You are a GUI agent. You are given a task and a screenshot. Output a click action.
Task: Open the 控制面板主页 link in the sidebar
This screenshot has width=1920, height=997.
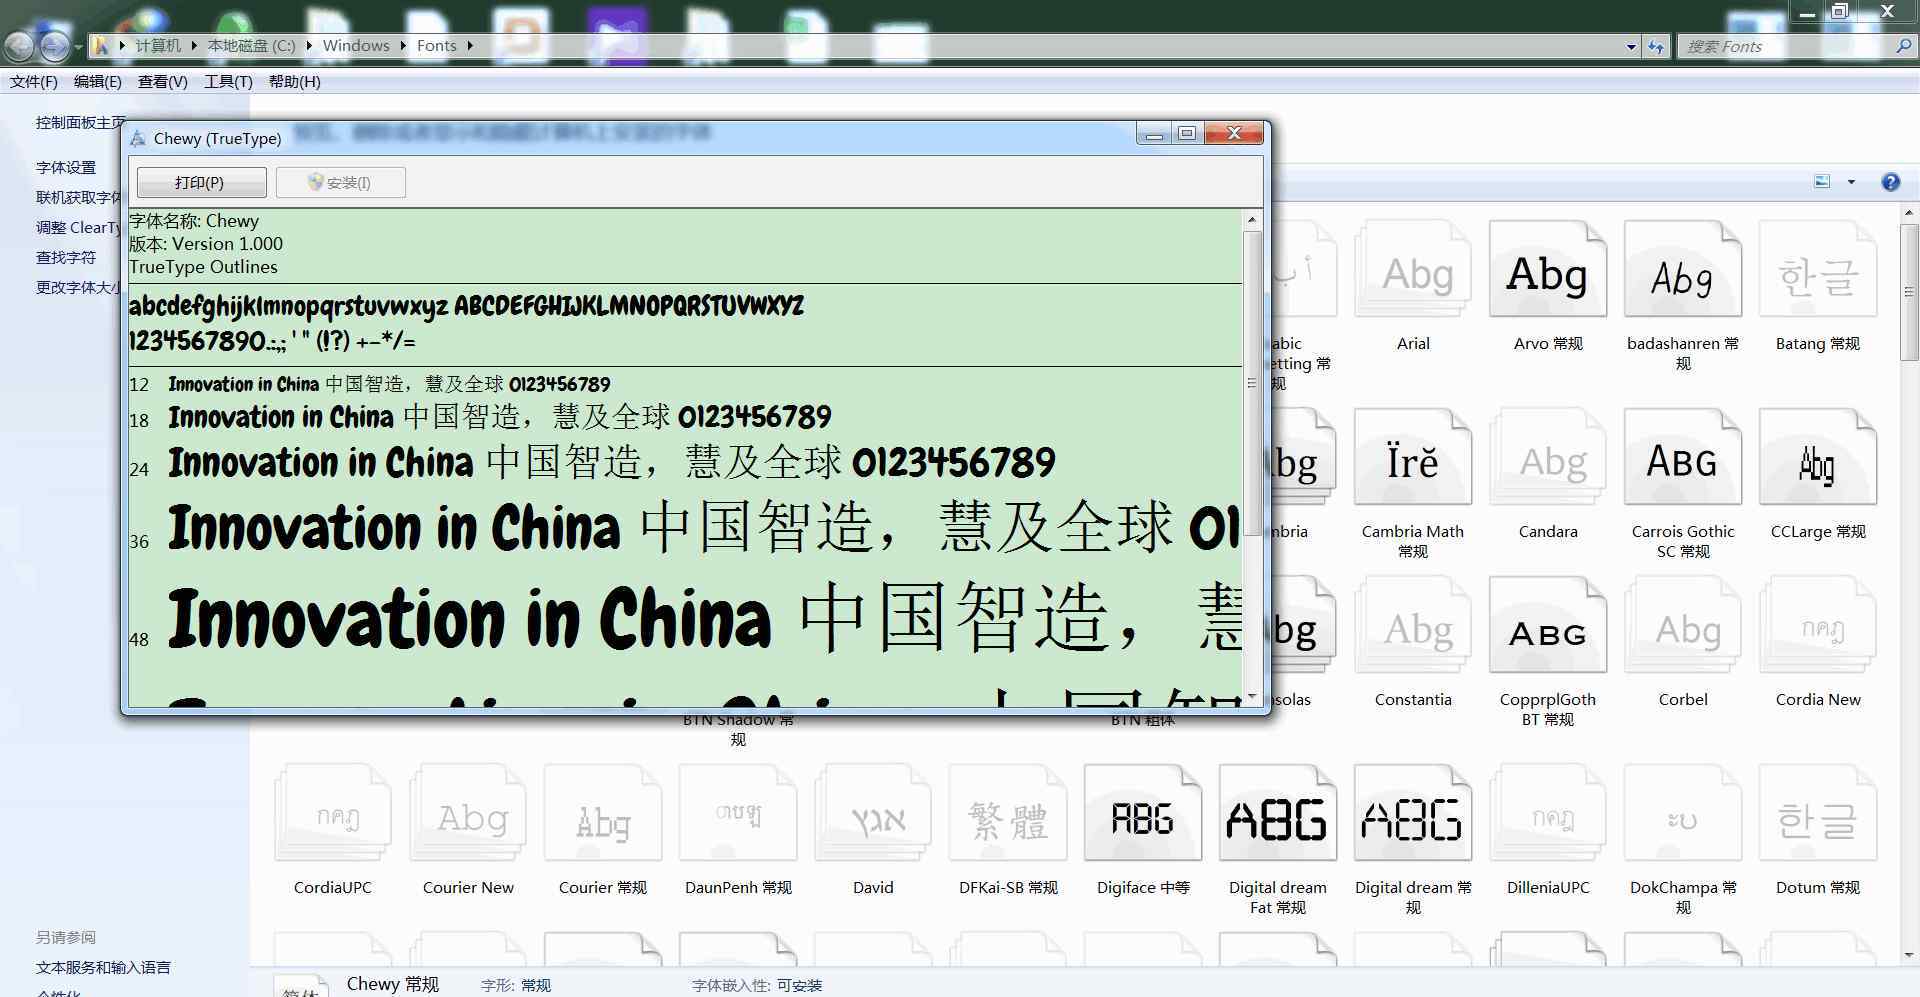80,123
